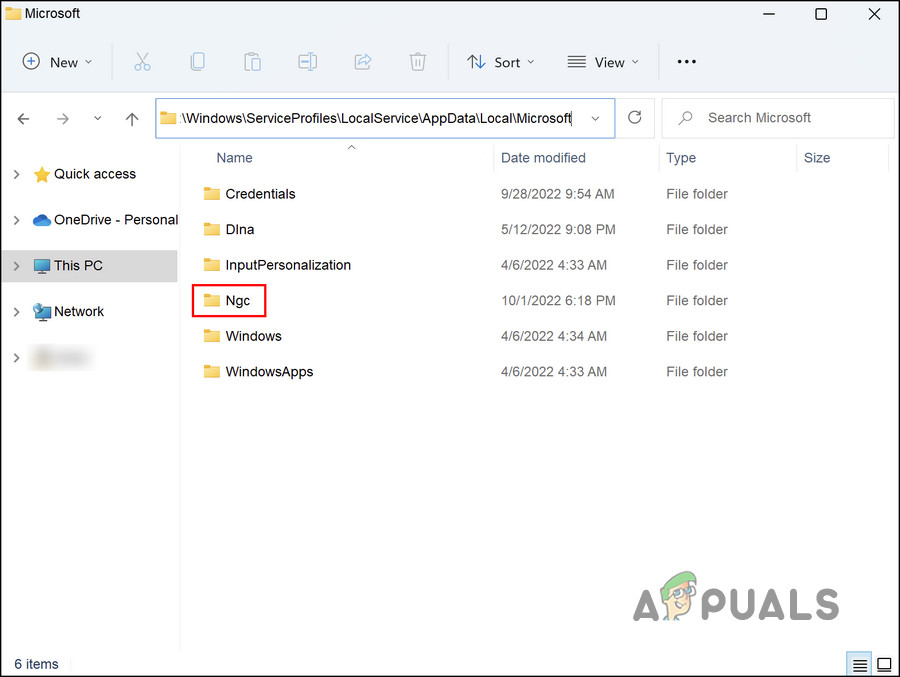
Task: Click the Delete trash can icon
Action: 417,61
